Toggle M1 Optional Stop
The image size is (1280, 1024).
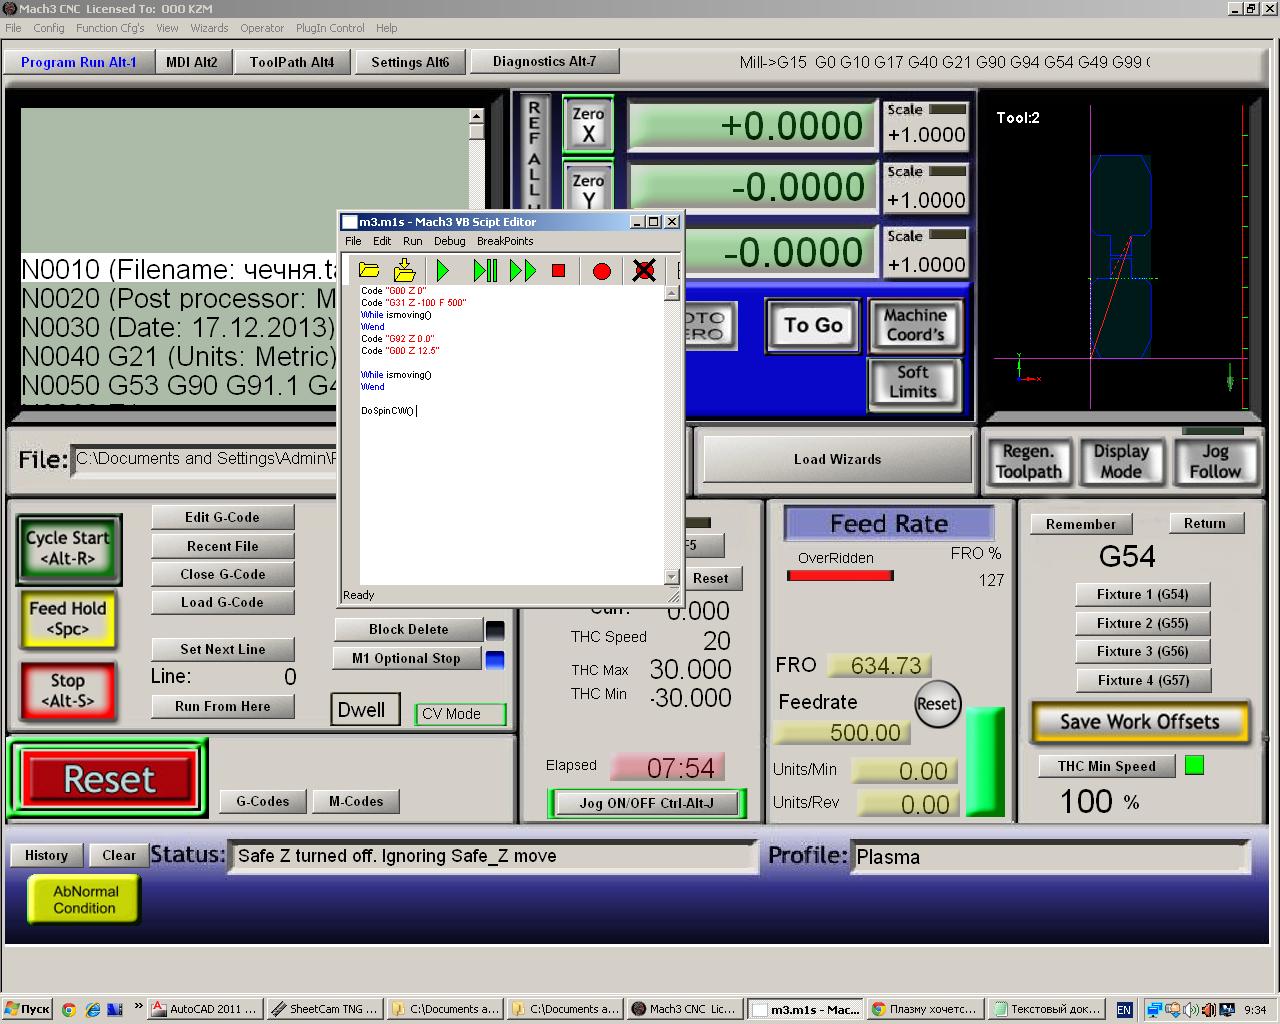(408, 659)
